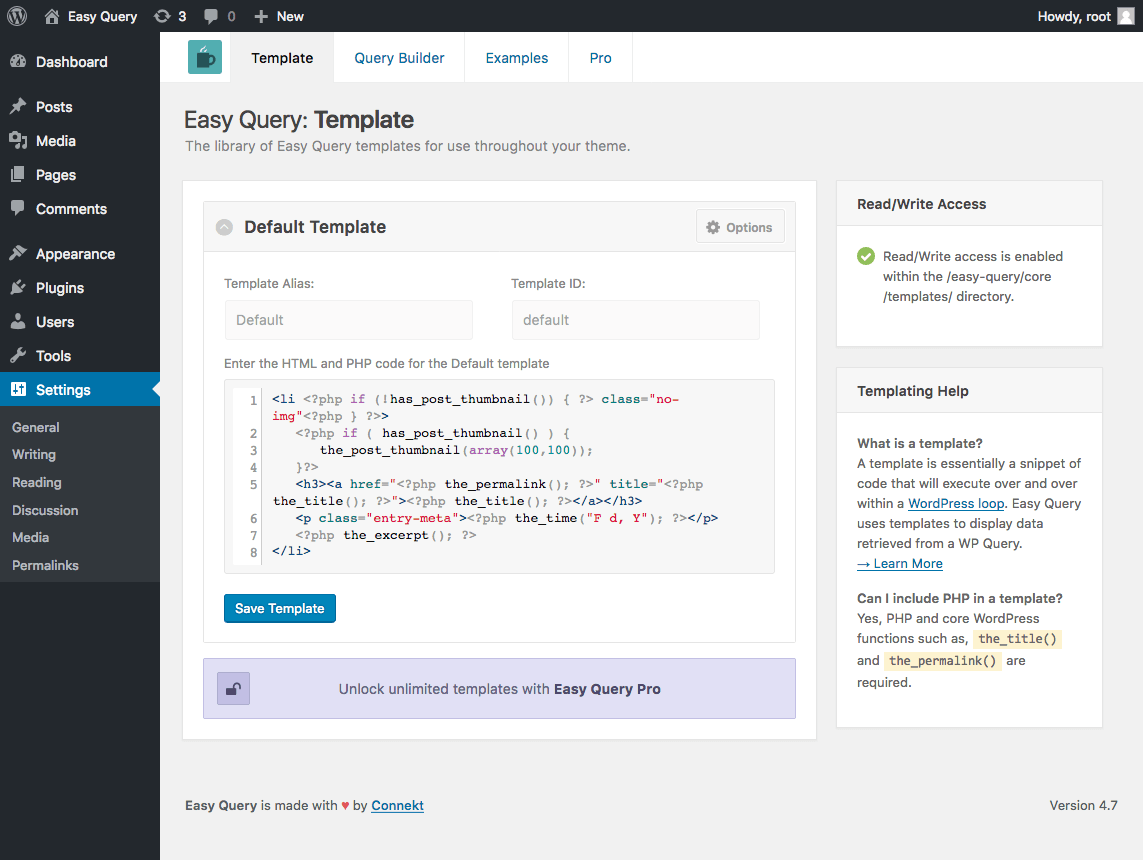Click the New plus icon

click(x=261, y=16)
